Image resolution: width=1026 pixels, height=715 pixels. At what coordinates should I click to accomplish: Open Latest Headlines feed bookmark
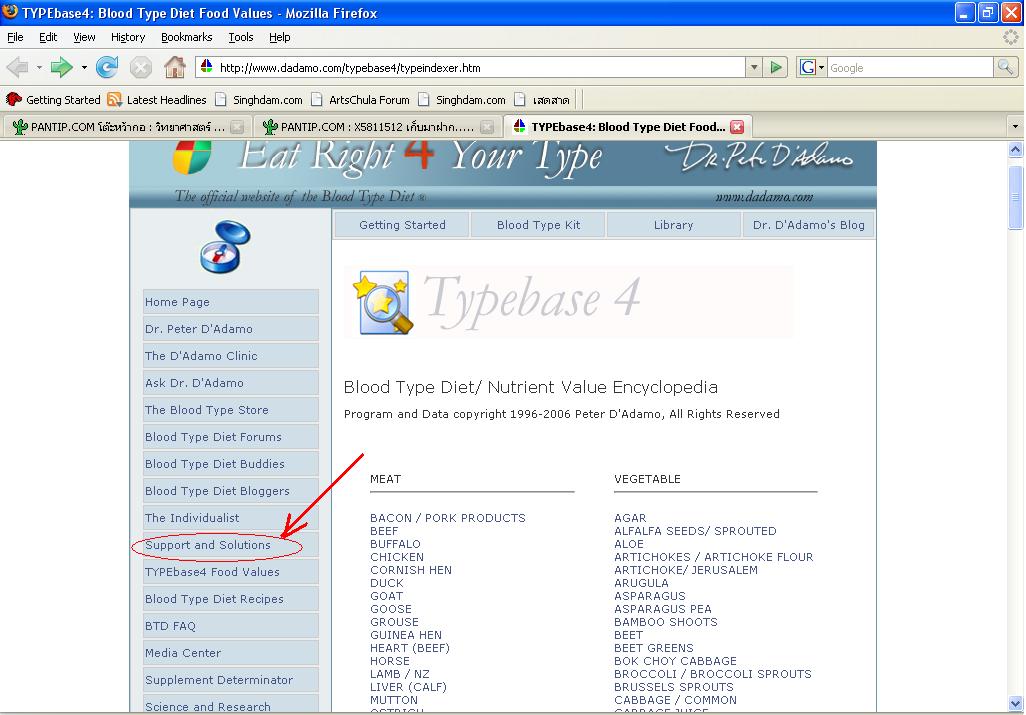(x=157, y=99)
